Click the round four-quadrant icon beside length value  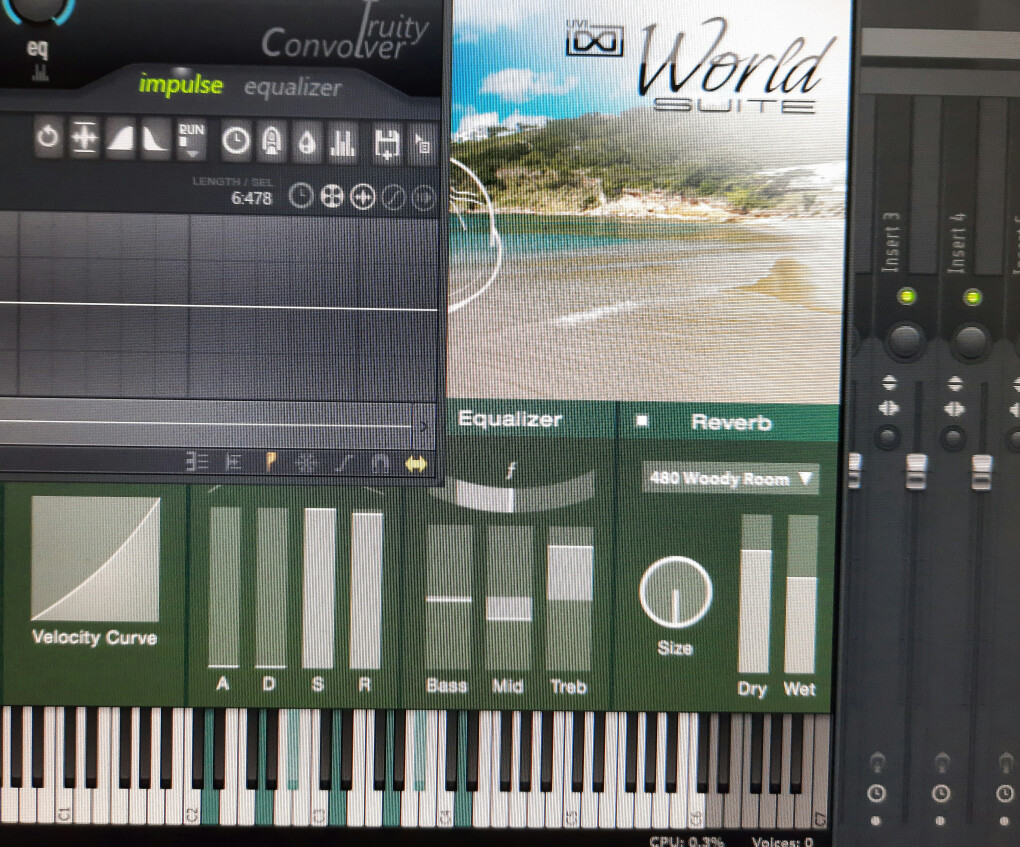332,196
